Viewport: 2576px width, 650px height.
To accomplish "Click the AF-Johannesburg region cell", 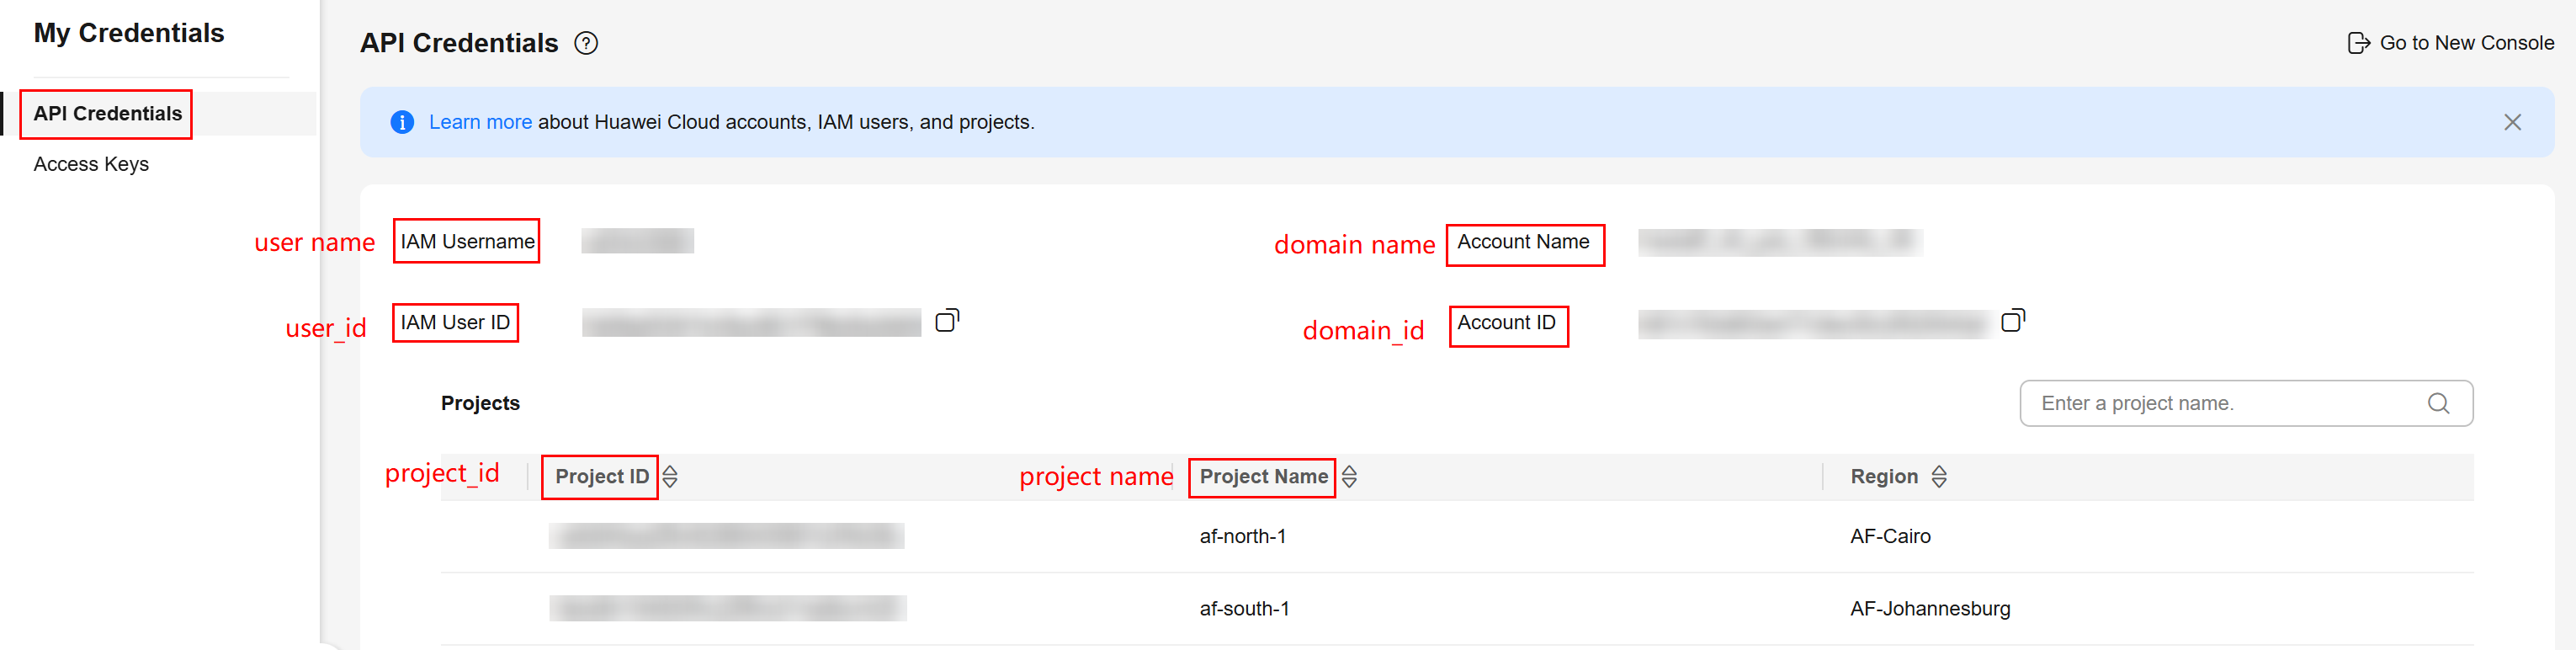I will [x=1929, y=608].
